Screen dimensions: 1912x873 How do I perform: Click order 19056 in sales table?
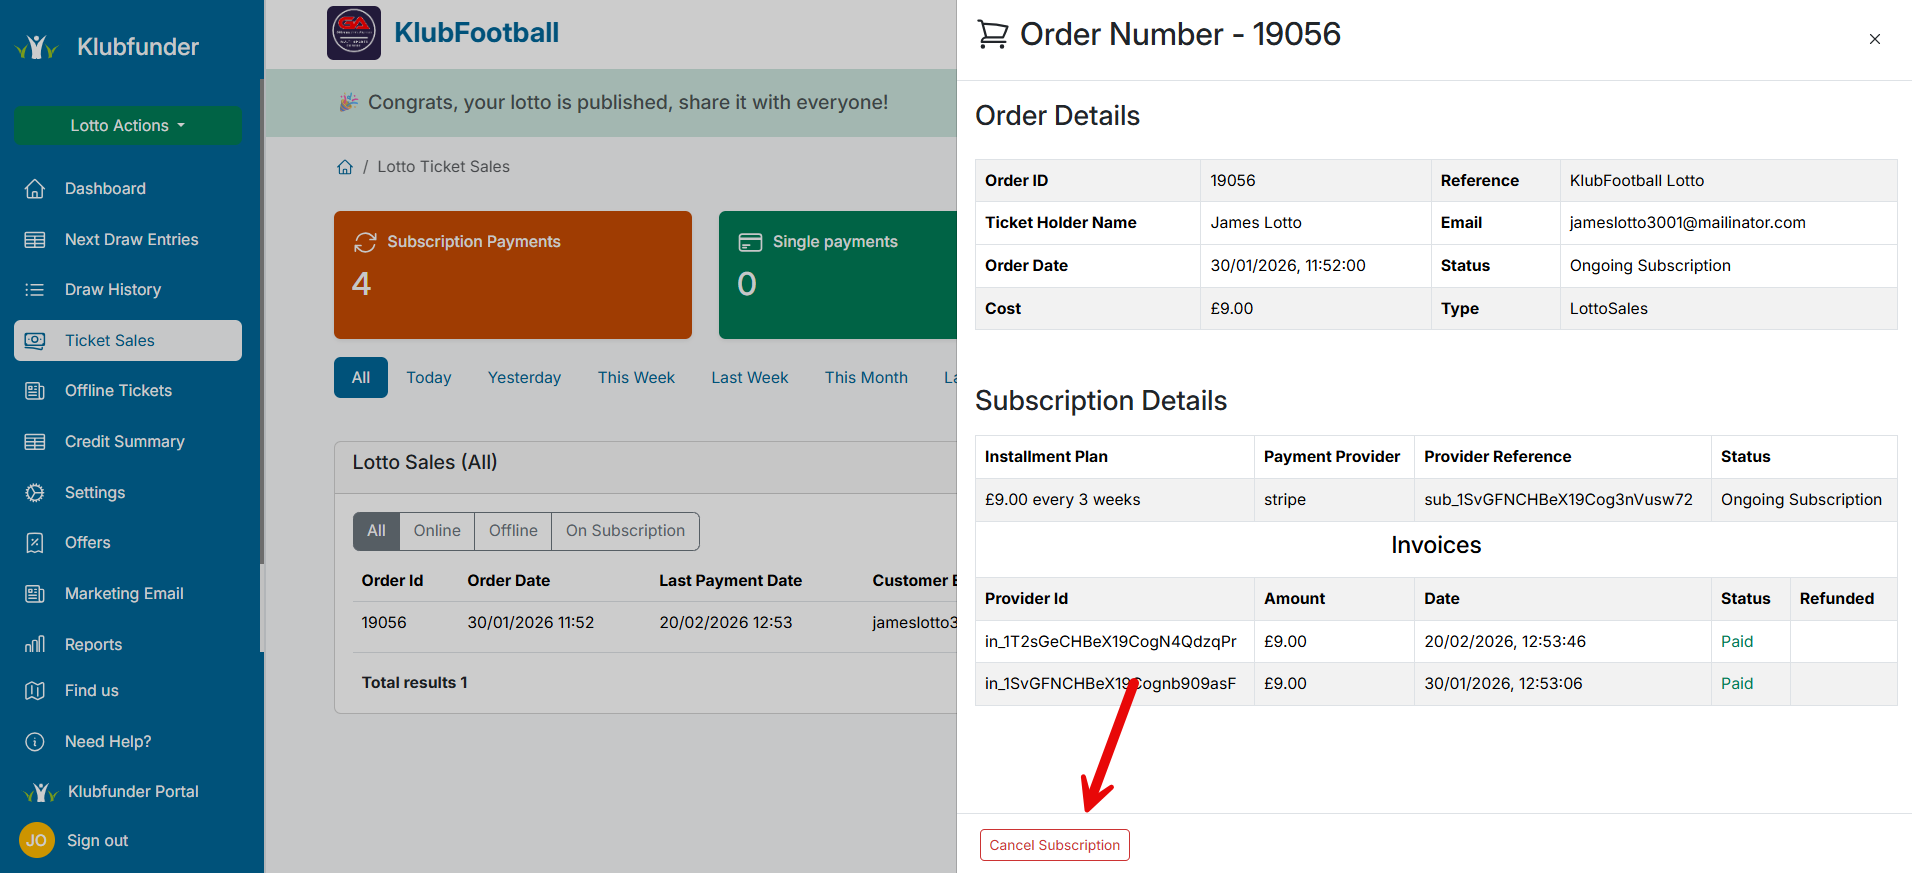[x=384, y=623]
